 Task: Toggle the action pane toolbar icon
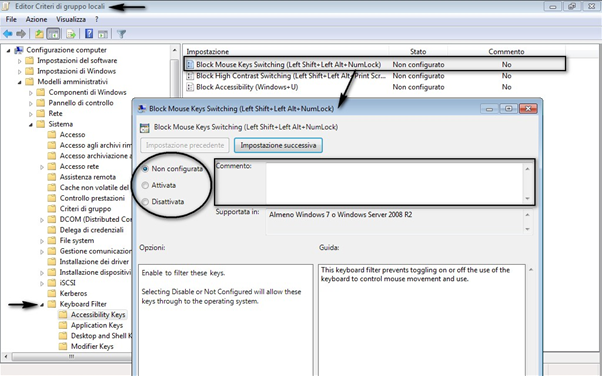pos(103,34)
